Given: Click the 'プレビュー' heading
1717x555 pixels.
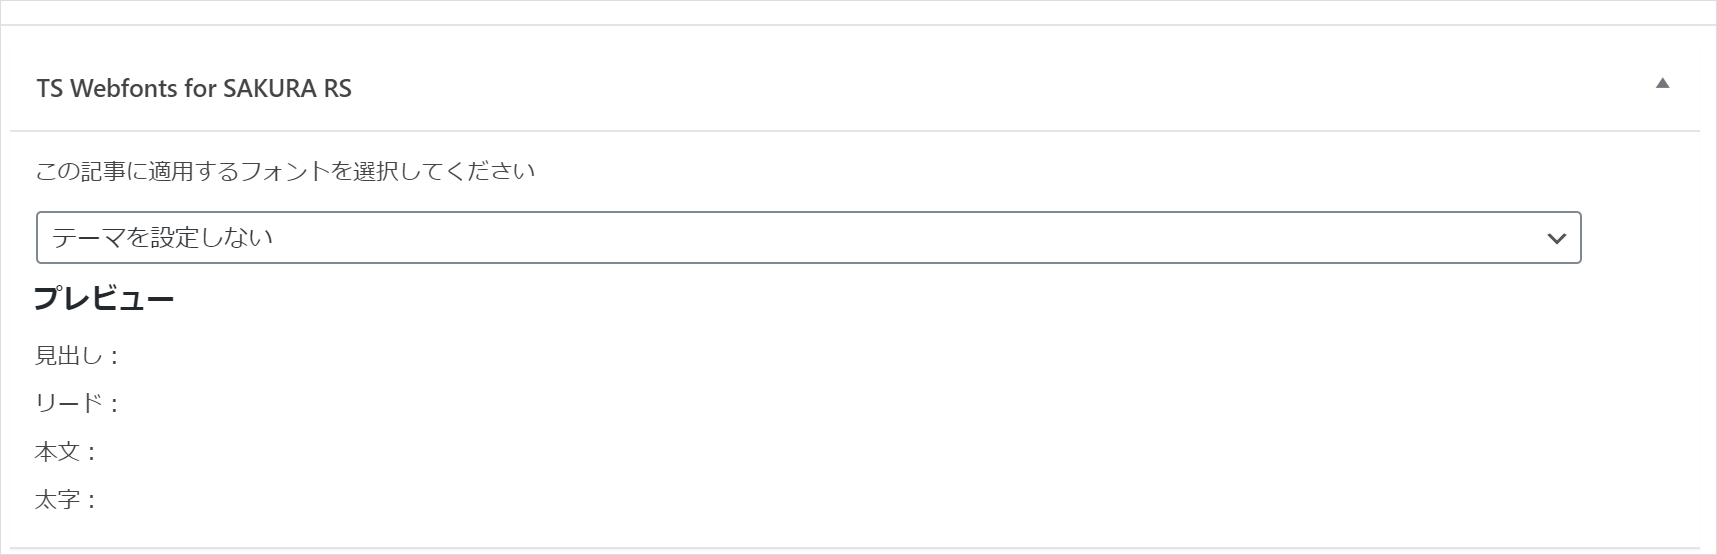Looking at the screenshot, I should point(104,299).
